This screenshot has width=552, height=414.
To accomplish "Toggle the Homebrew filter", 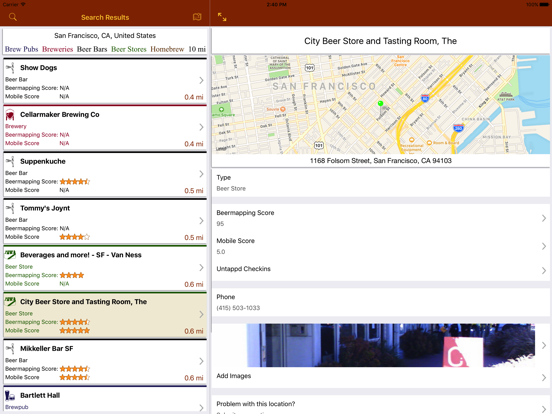I will tap(167, 49).
